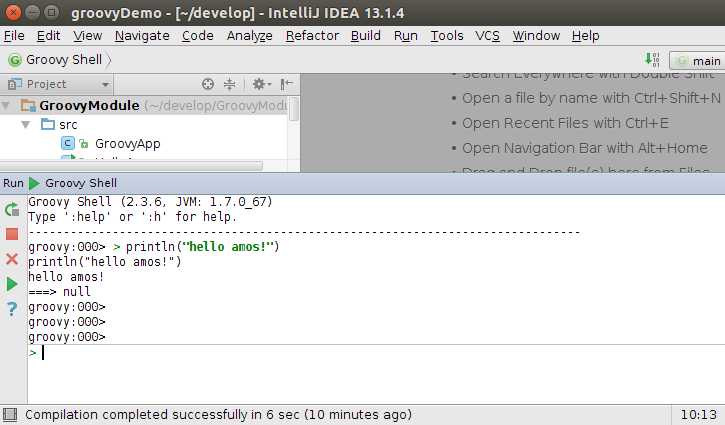The width and height of the screenshot is (725, 425).
Task: Open the main run configuration dropdown
Action: pos(697,61)
